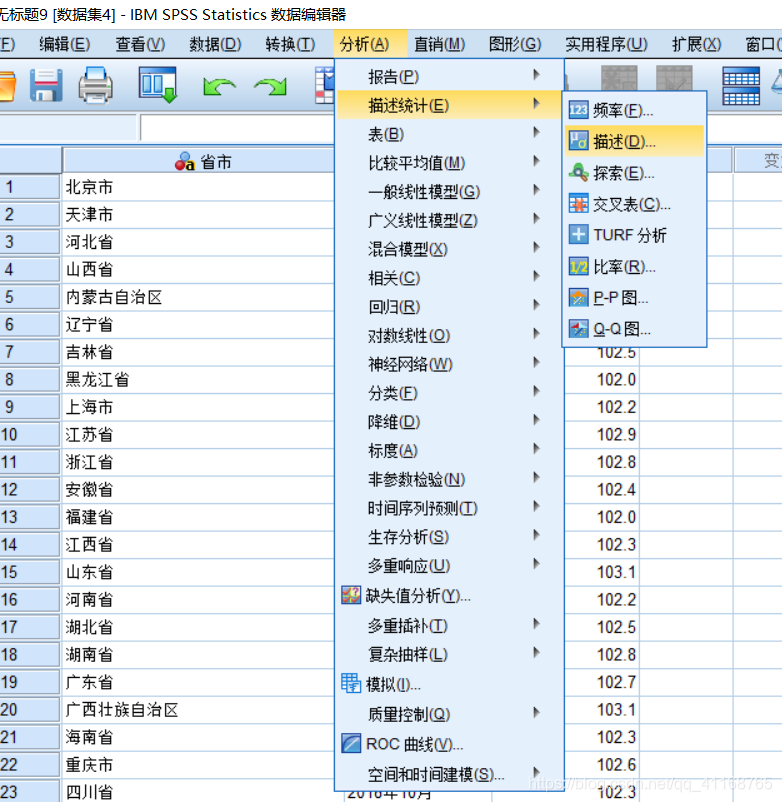
Task: Click the Simulation (模拟) icon
Action: [351, 683]
